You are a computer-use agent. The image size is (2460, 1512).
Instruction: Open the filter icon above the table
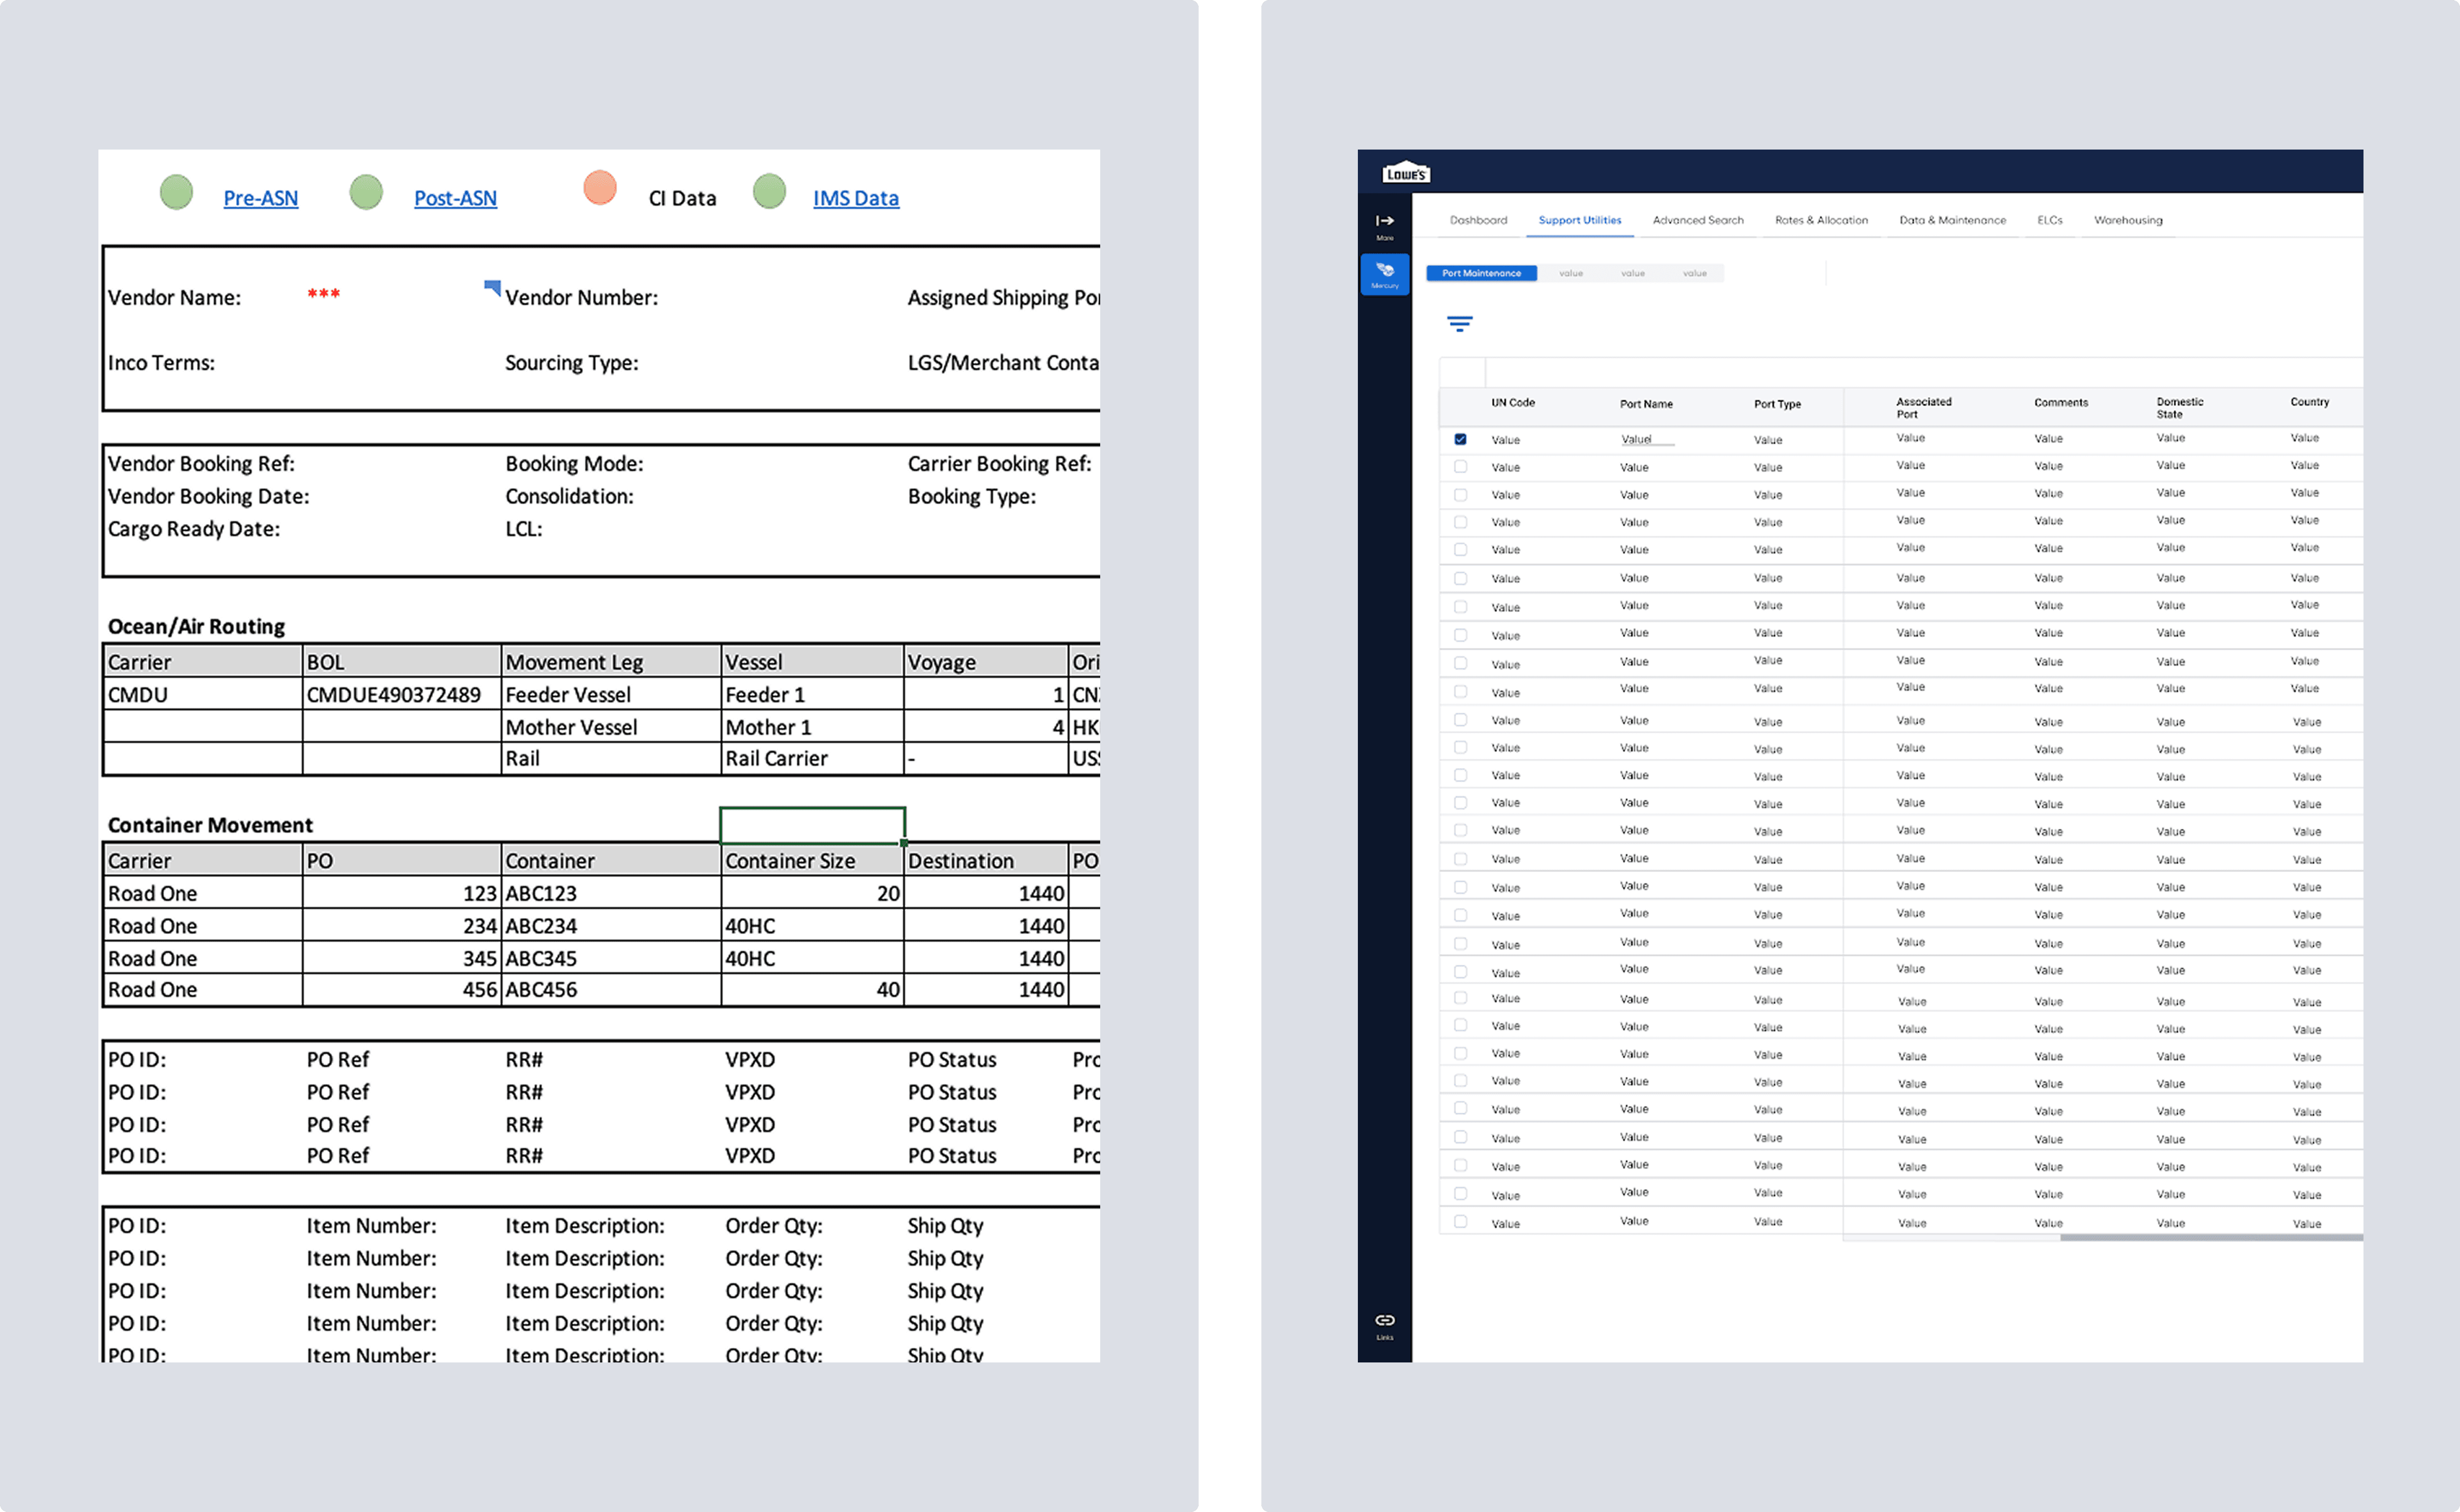[x=1459, y=323]
